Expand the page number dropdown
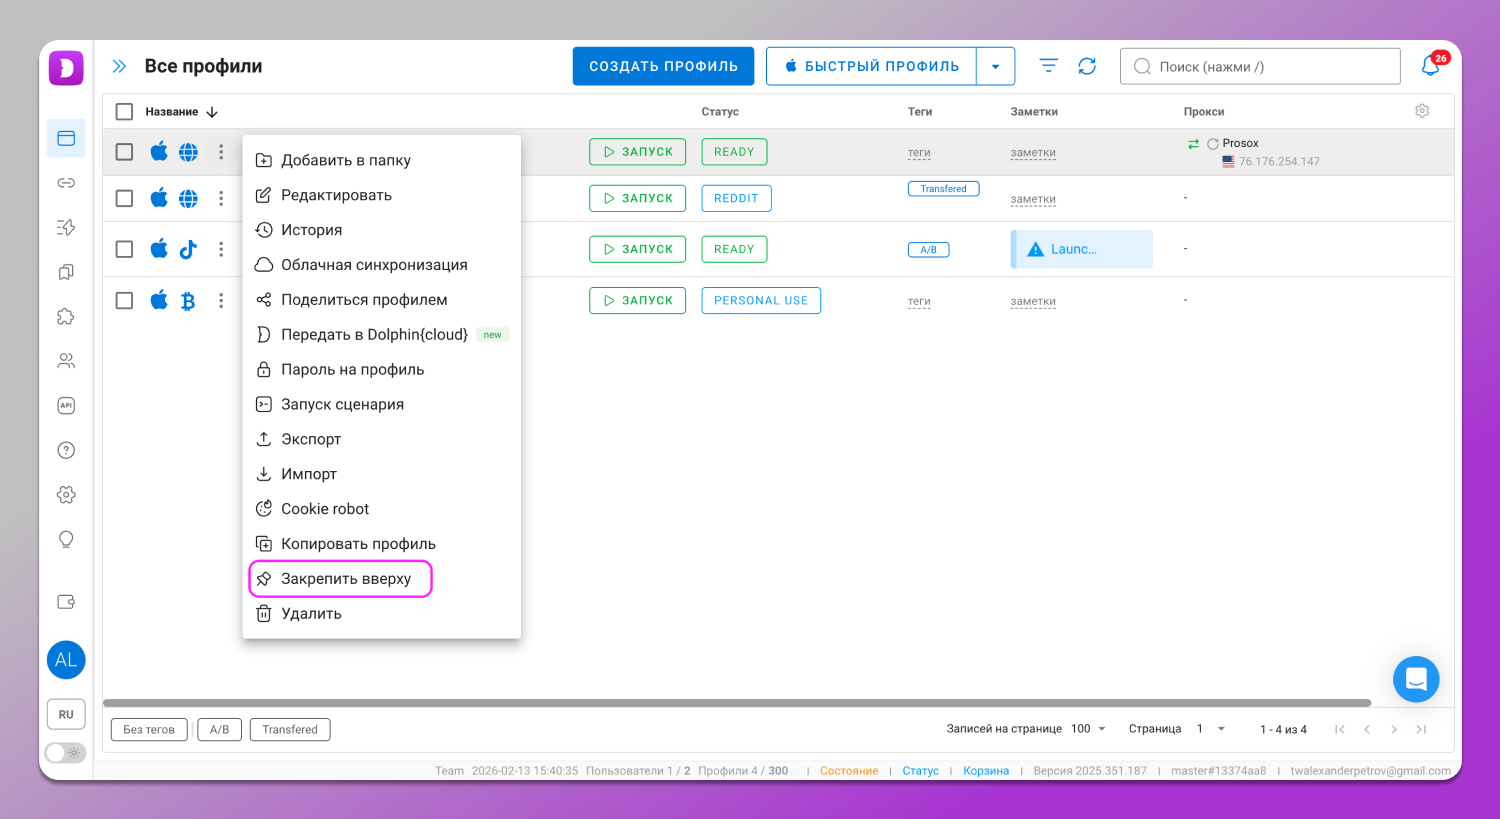 click(1211, 729)
